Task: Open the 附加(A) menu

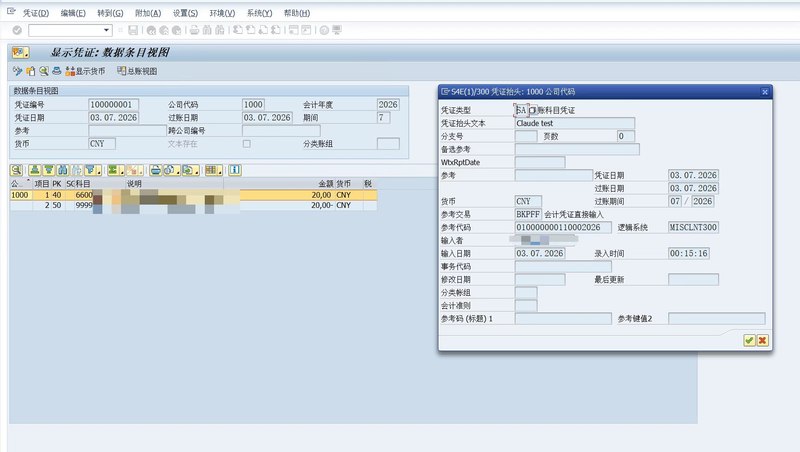Action: (148, 13)
